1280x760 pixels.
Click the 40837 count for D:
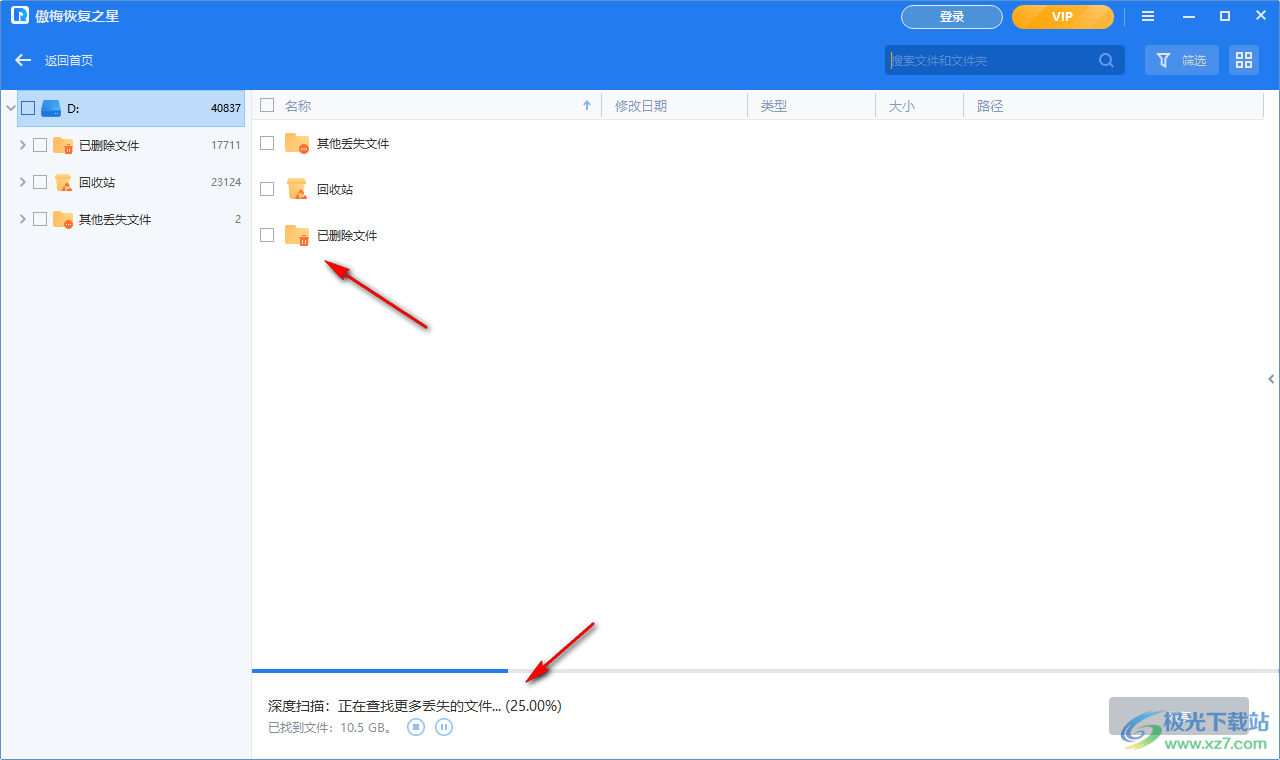(x=226, y=108)
